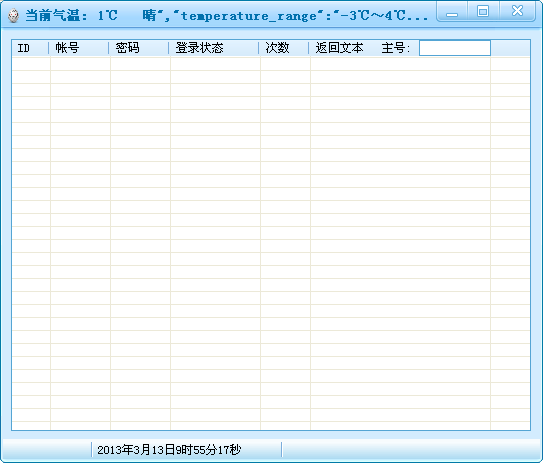The height and width of the screenshot is (463, 543).
Task: Click the 次数 column header
Action: tap(284, 48)
